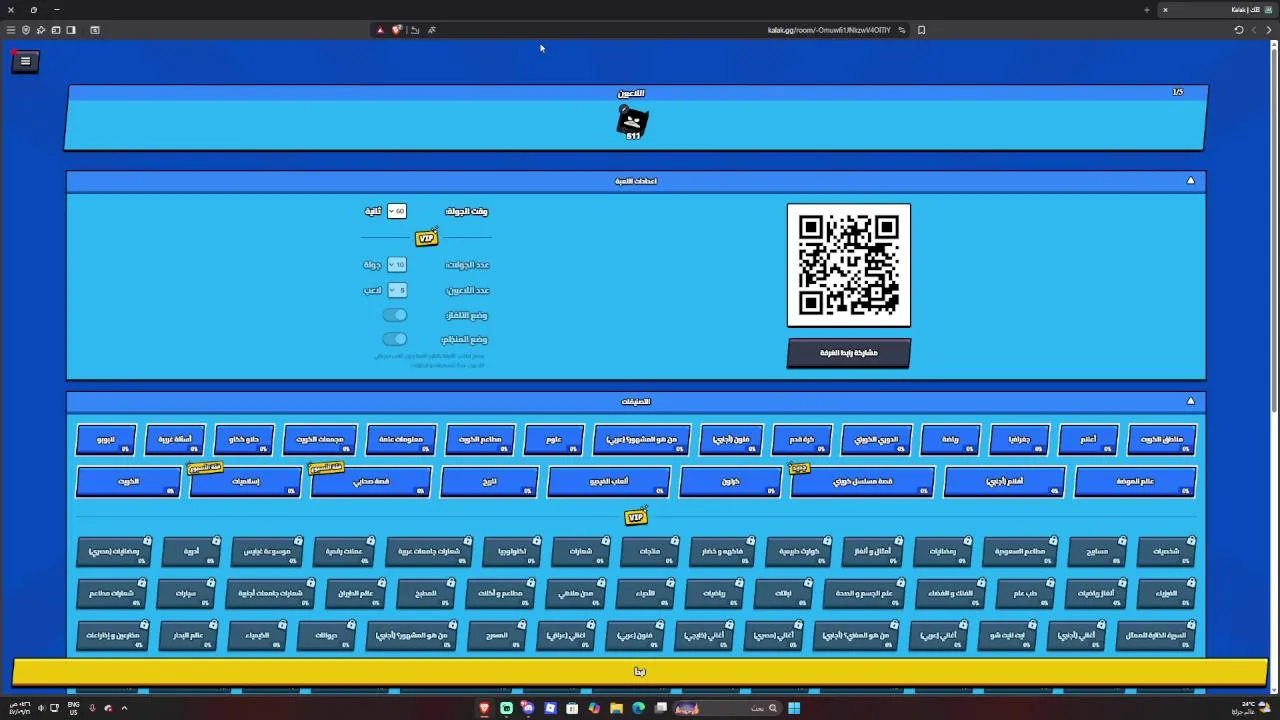Image resolution: width=1280 pixels, height=720 pixels.
Task: Select إسلاميات category button
Action: point(246,482)
